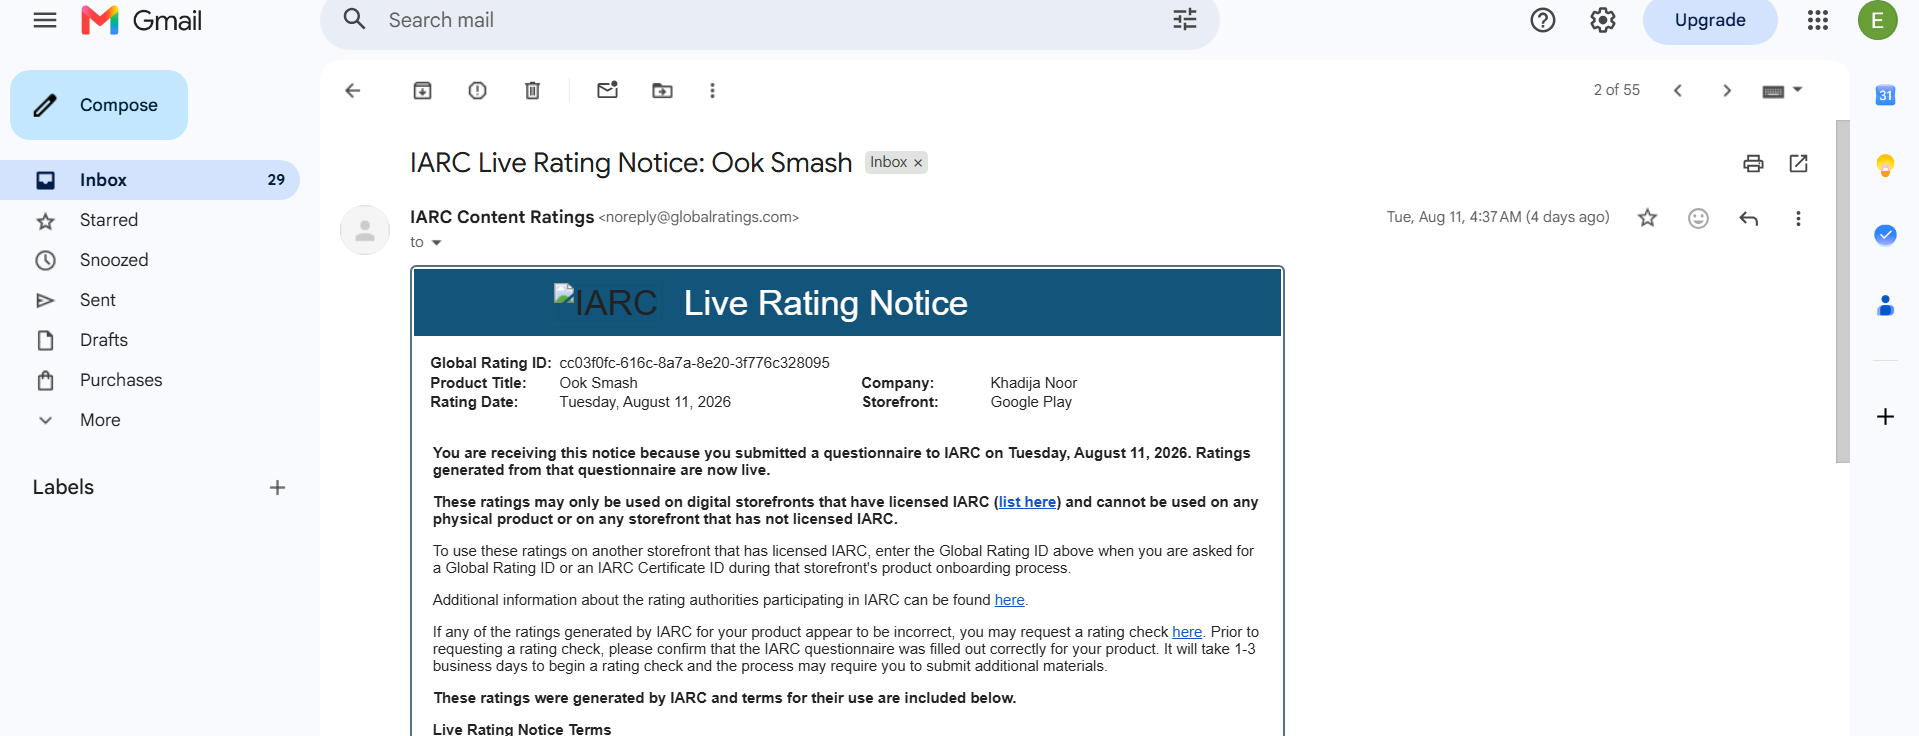Click the page vertical scrollbar

point(1843,291)
